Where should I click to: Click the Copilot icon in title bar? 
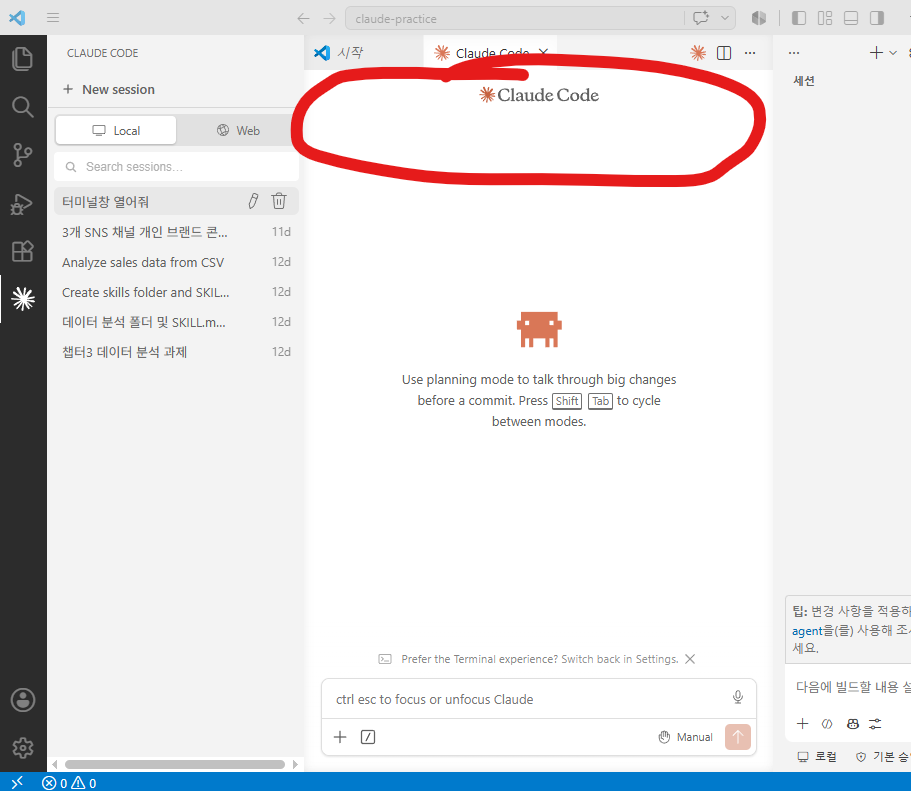click(x=759, y=18)
